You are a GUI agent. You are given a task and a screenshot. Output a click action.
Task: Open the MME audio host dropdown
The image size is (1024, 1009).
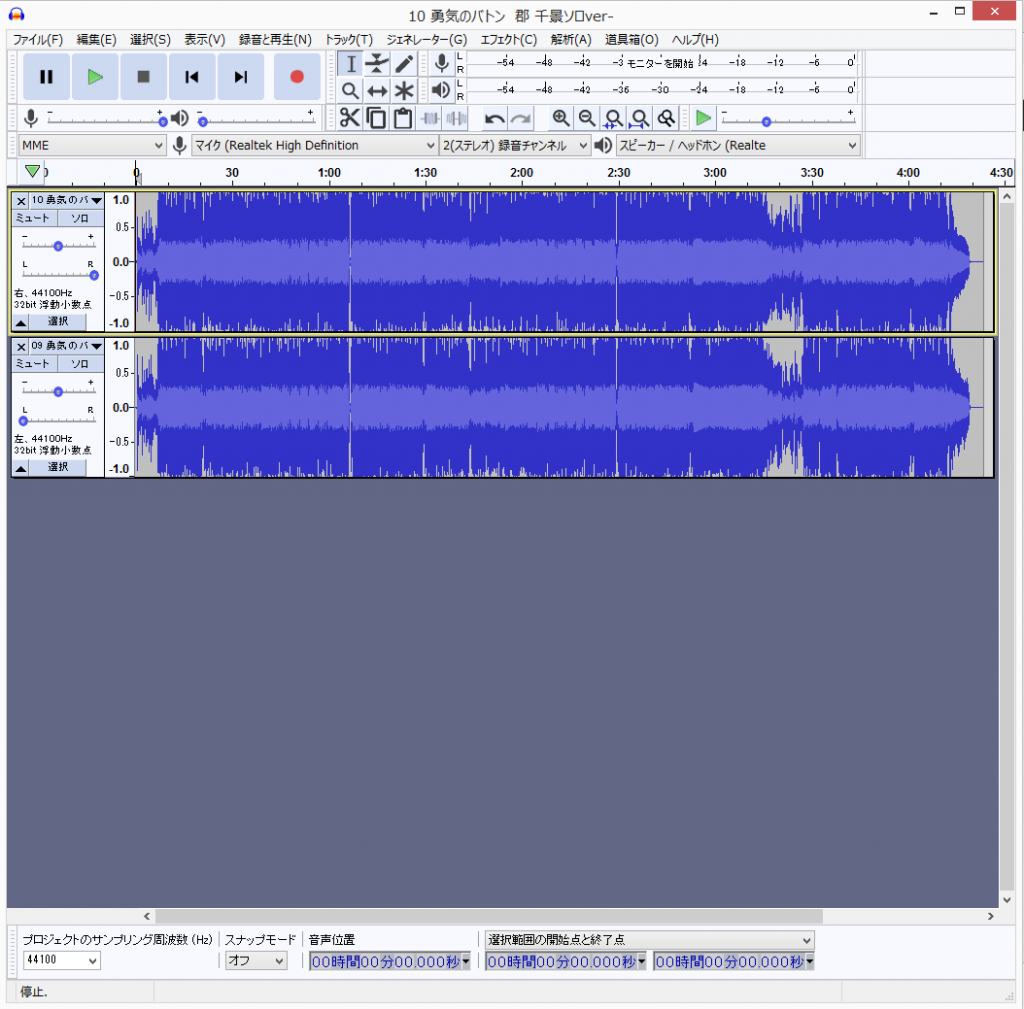tap(92, 145)
